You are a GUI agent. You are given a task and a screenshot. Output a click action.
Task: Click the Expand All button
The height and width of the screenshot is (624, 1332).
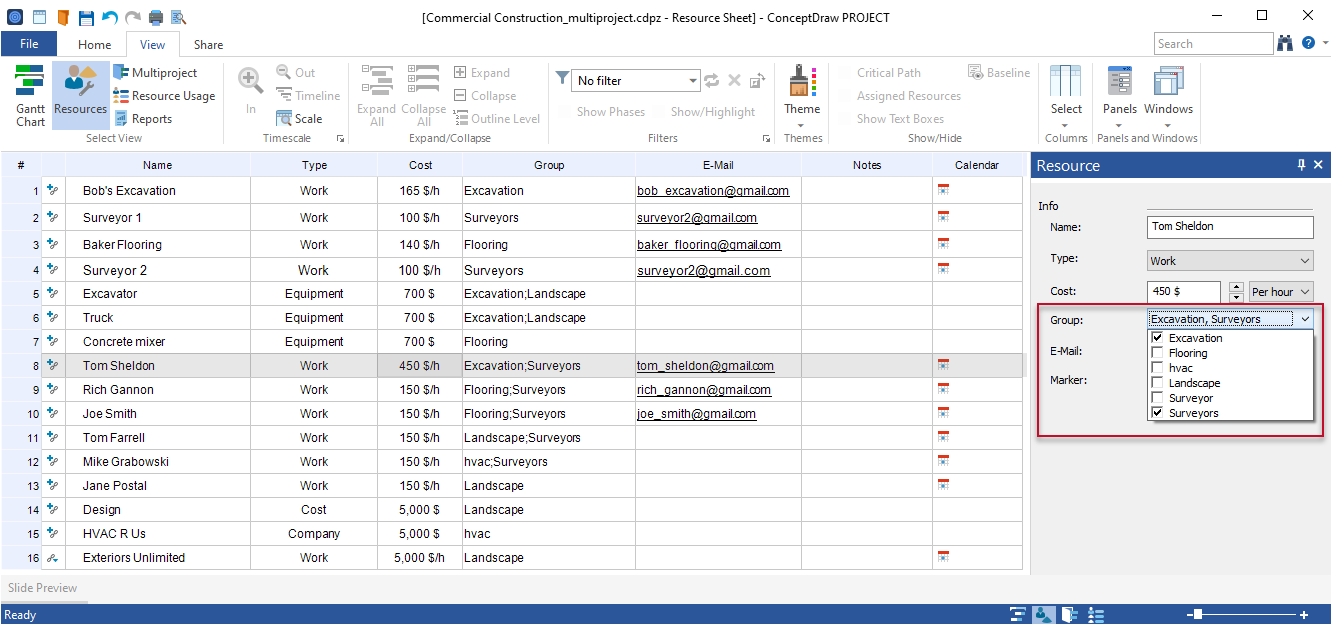[x=376, y=95]
